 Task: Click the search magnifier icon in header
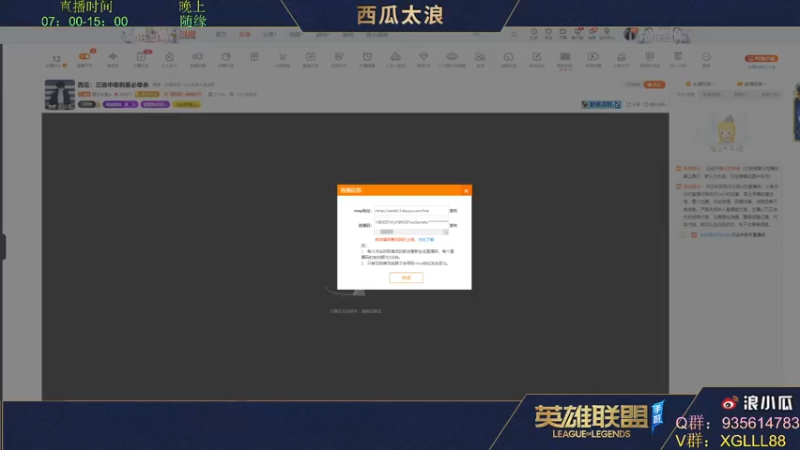[x=514, y=34]
